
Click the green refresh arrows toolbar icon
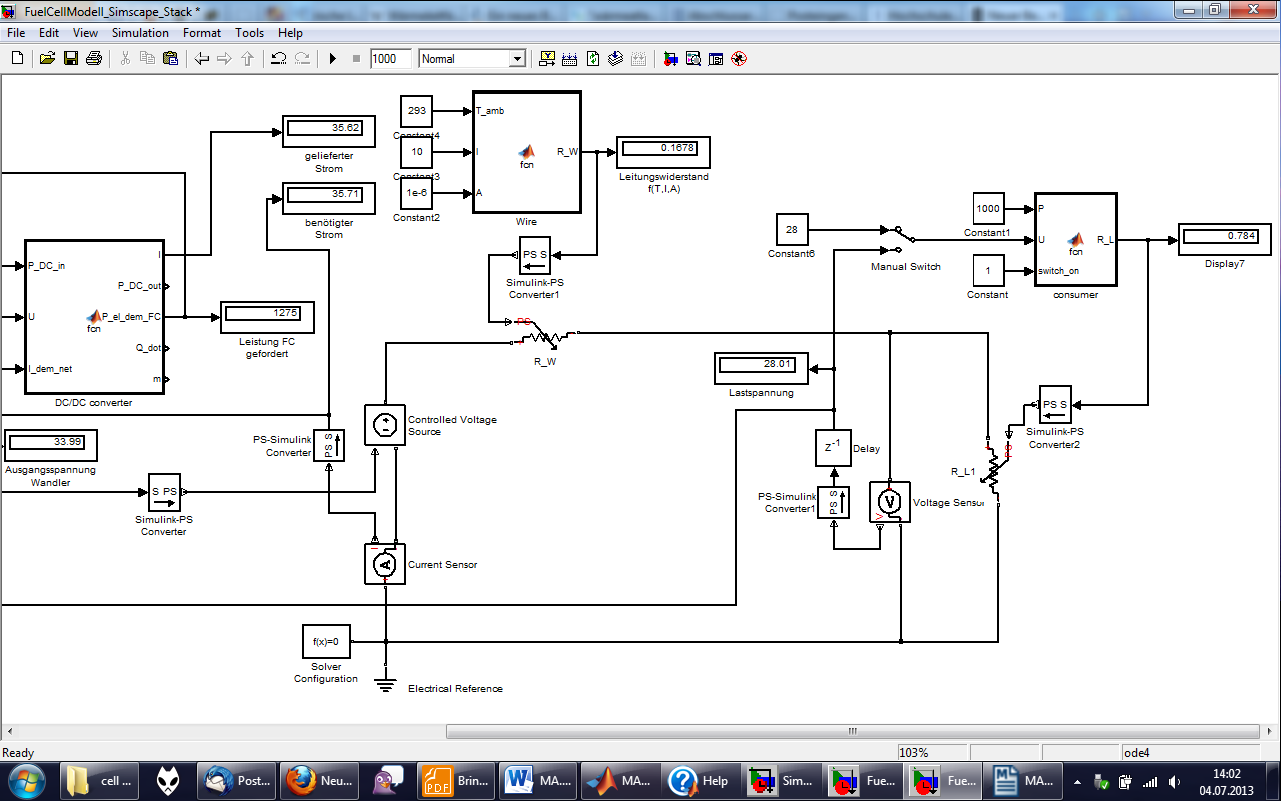tap(593, 59)
